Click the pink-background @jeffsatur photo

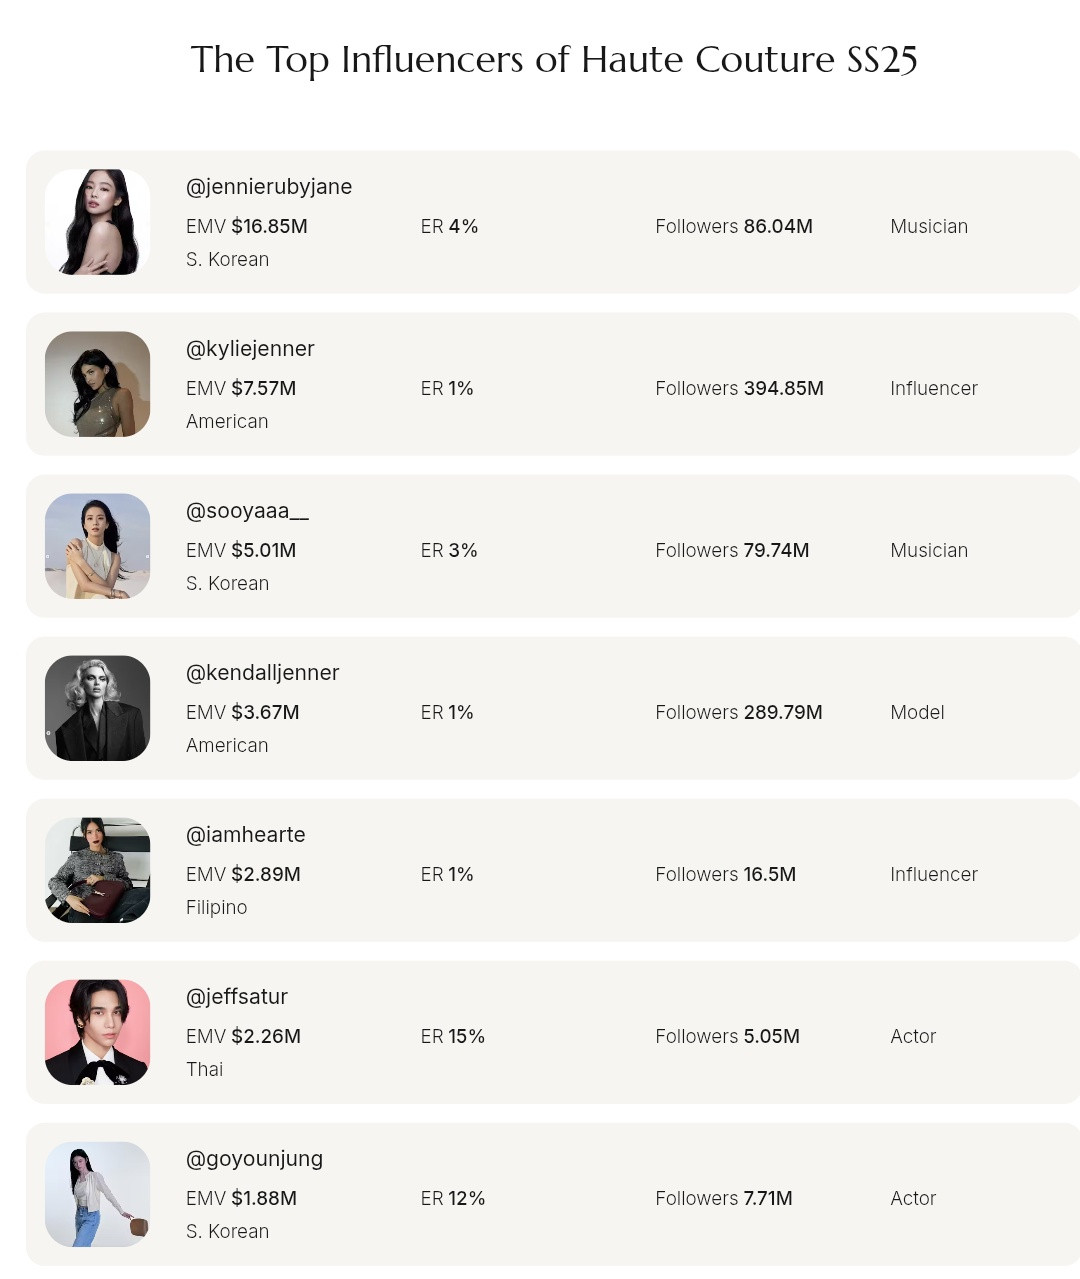[x=98, y=1032]
